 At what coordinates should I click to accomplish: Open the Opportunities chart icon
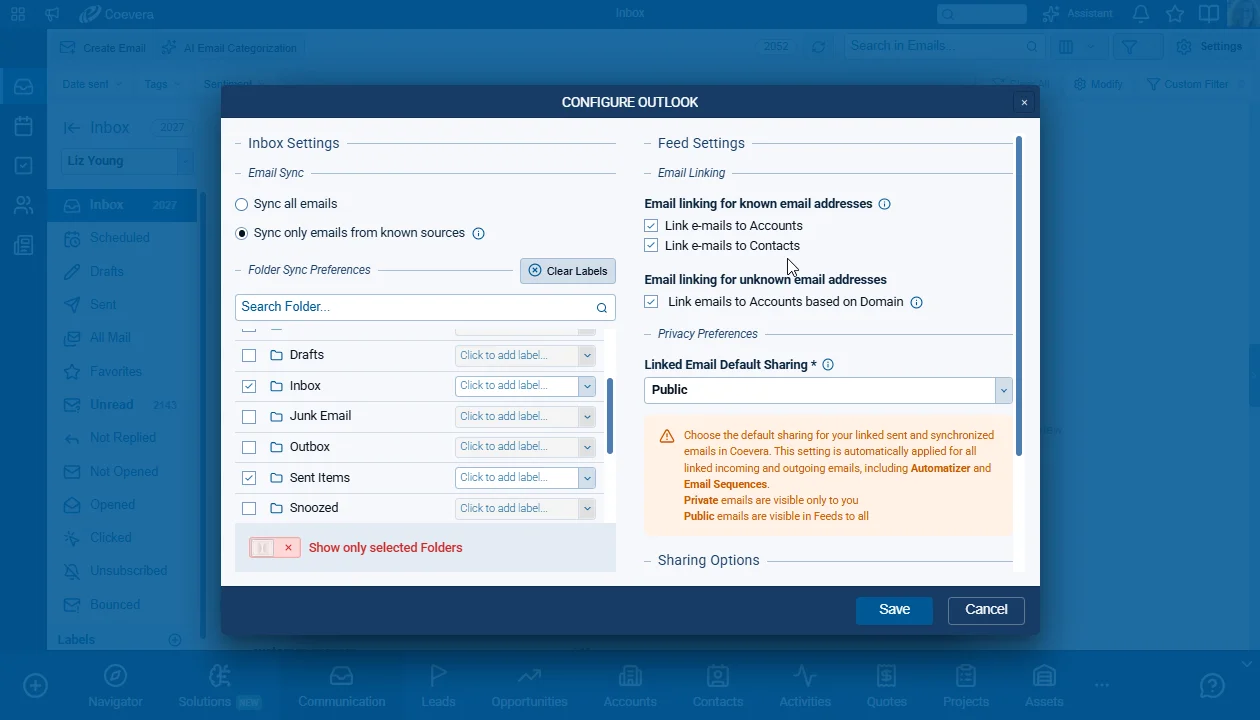pos(529,676)
